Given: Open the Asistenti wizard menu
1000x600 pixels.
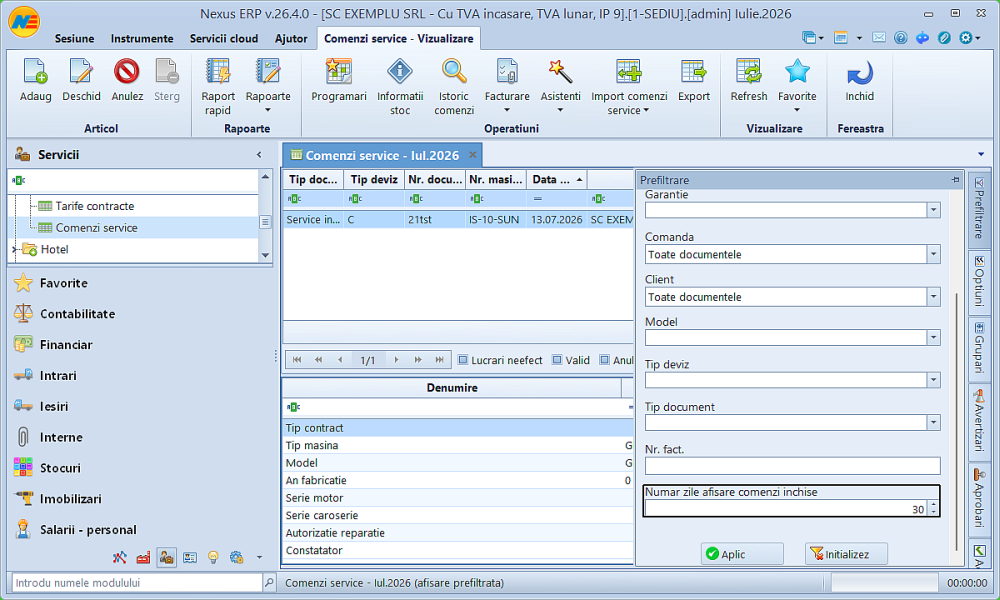Looking at the screenshot, I should pyautogui.click(x=561, y=87).
